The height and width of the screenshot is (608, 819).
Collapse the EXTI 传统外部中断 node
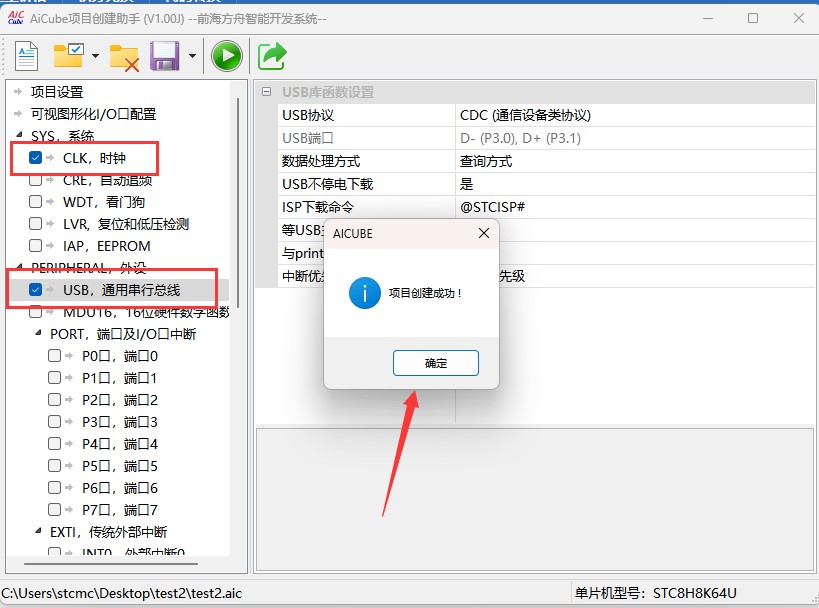click(38, 531)
